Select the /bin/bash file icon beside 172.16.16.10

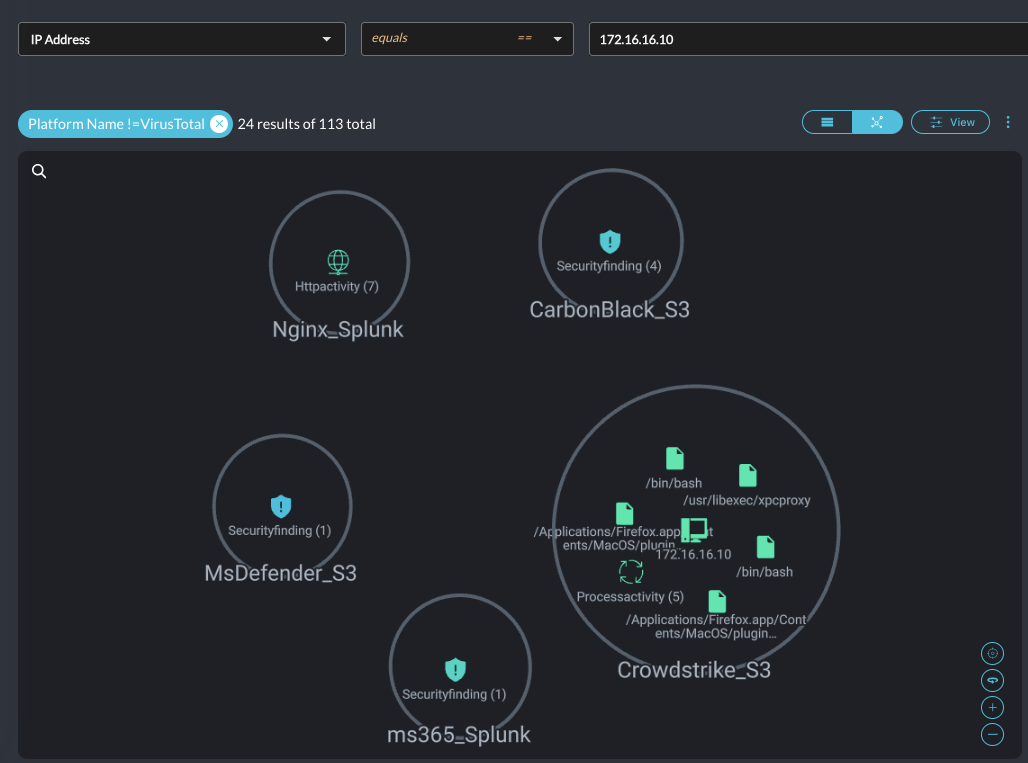point(766,547)
